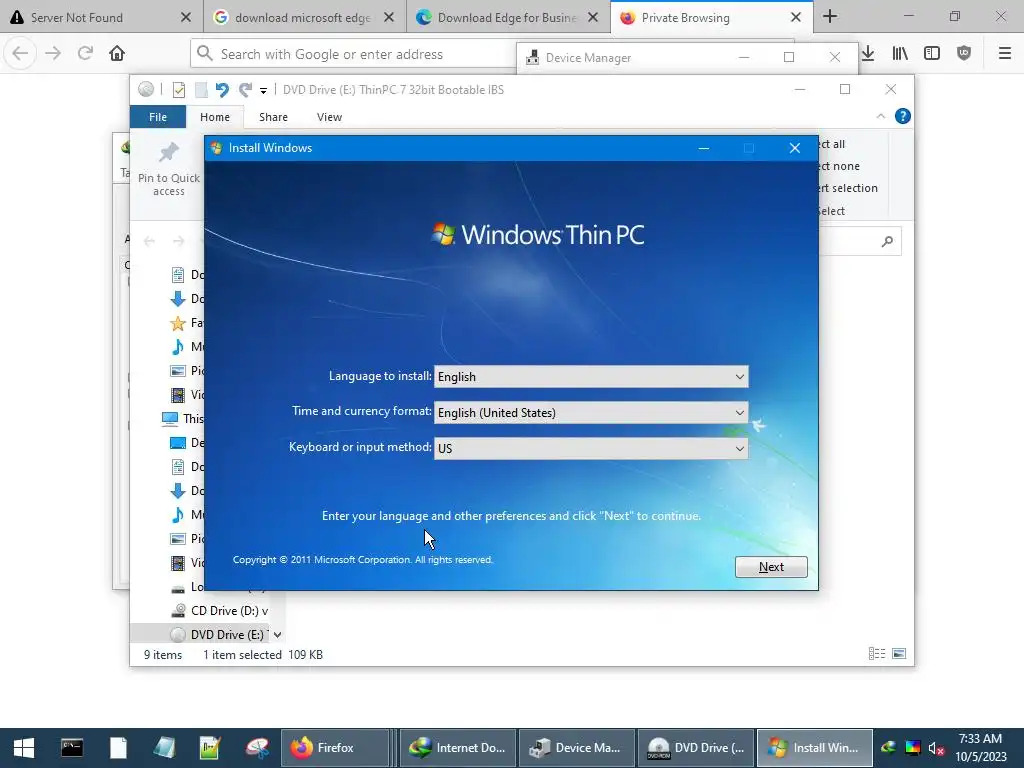Toggle Firefox sidebar icon
Image resolution: width=1024 pixels, height=768 pixels.
[x=932, y=54]
